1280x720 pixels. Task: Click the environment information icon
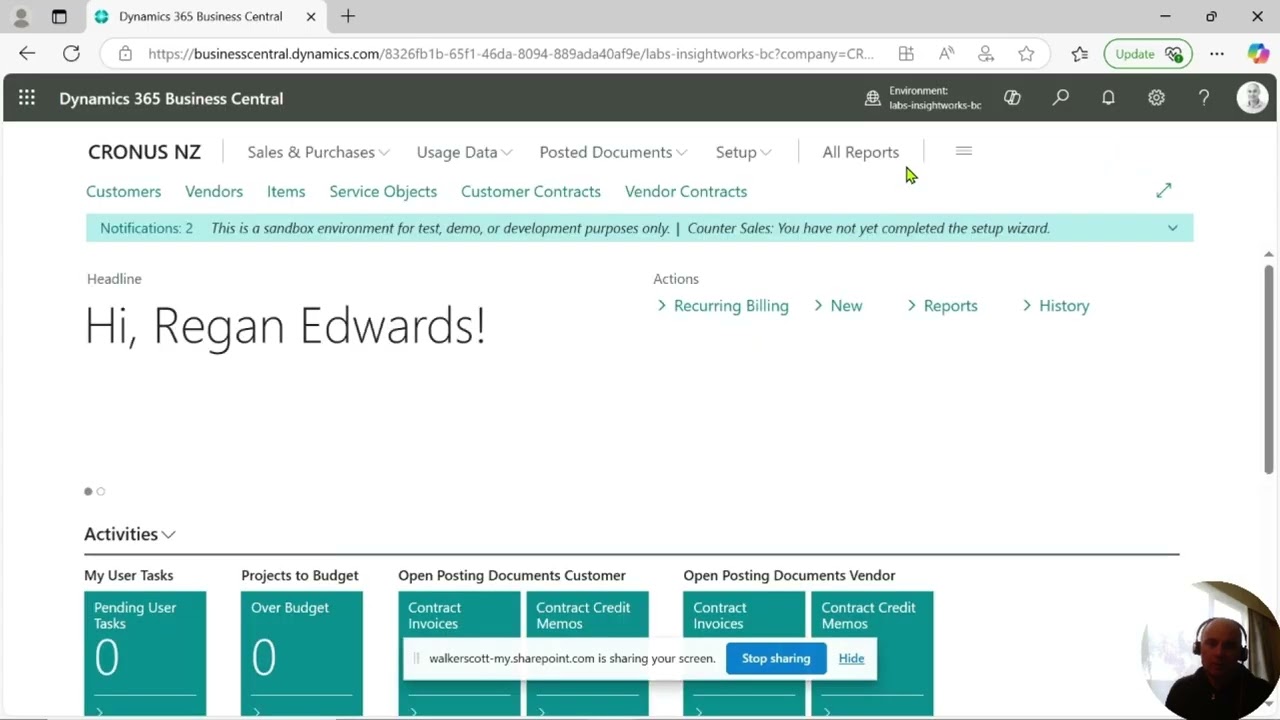coord(873,98)
